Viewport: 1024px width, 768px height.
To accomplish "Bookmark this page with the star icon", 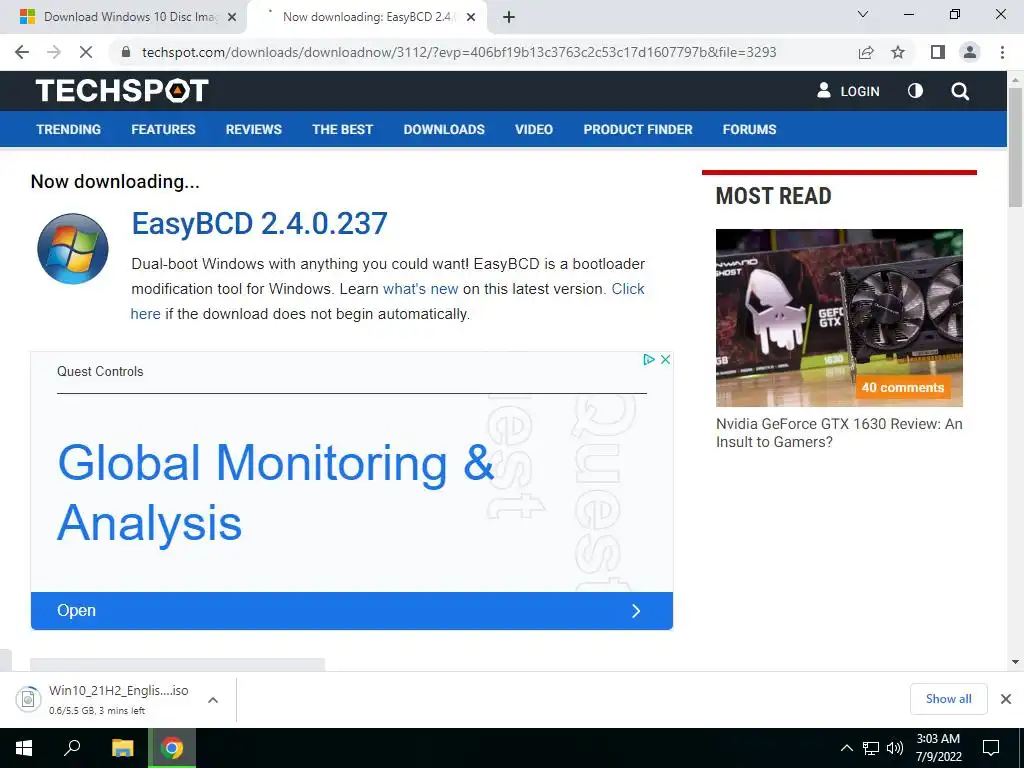I will (898, 52).
